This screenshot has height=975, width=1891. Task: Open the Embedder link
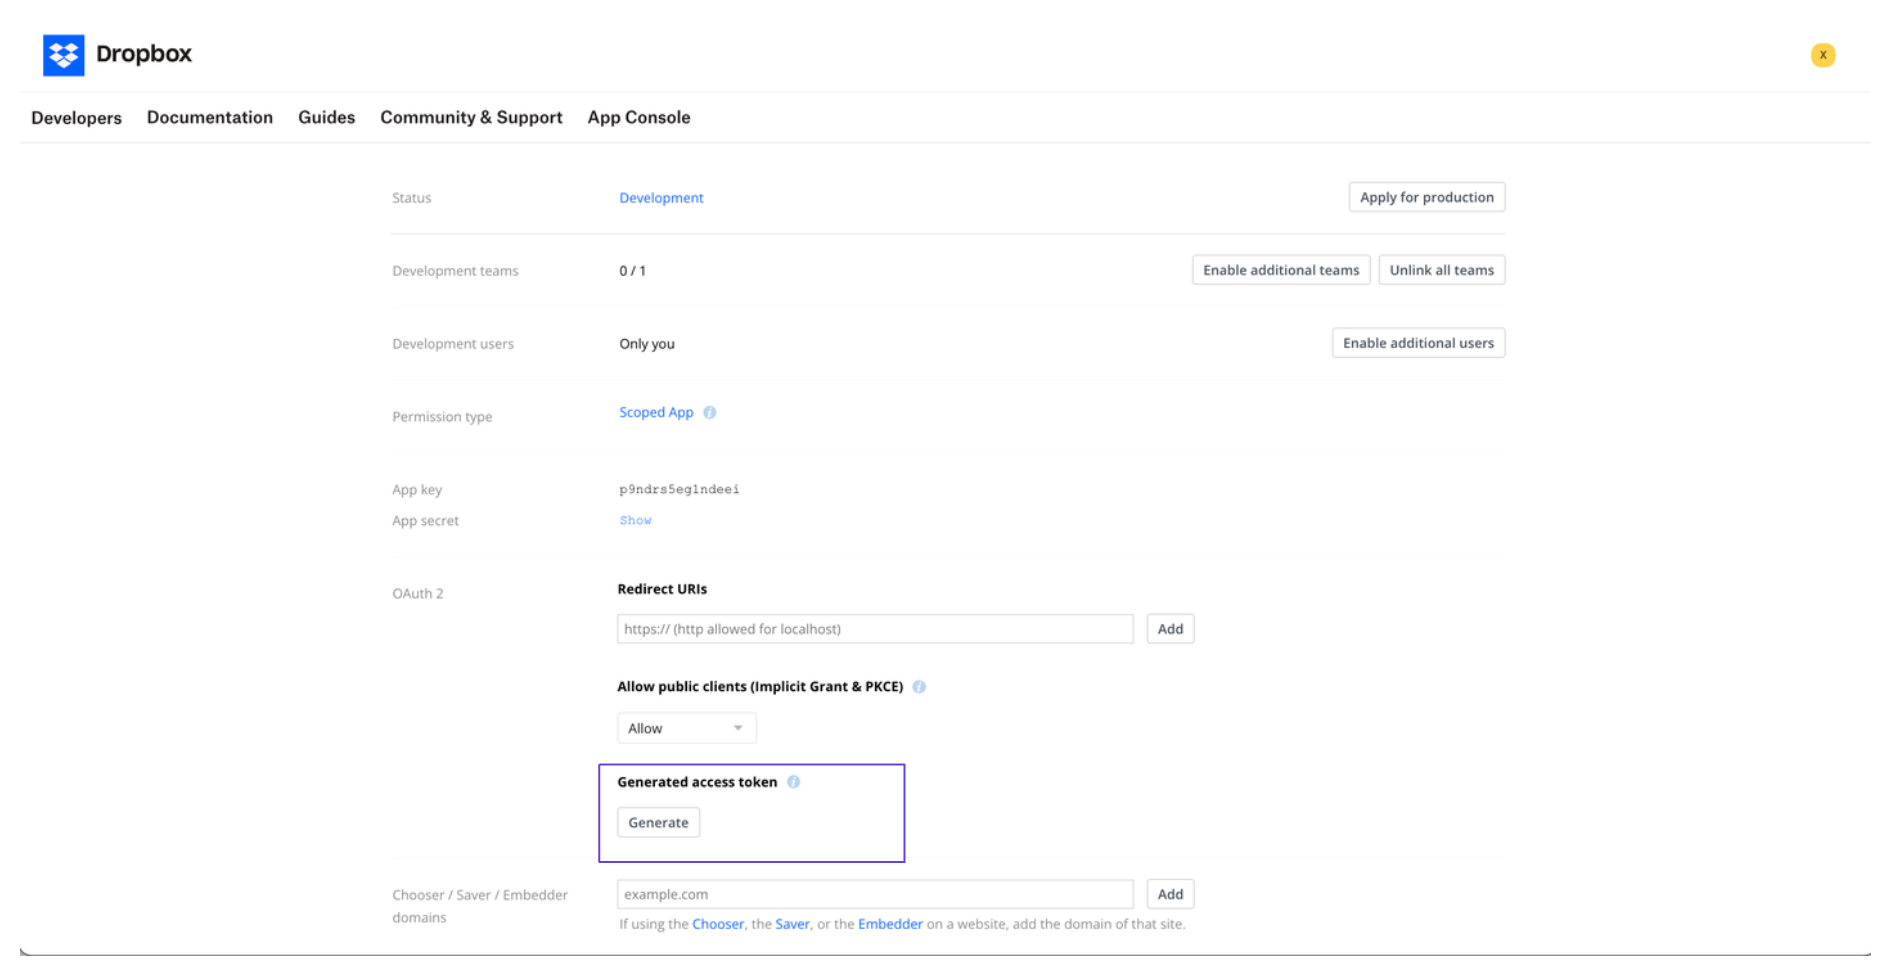point(890,924)
